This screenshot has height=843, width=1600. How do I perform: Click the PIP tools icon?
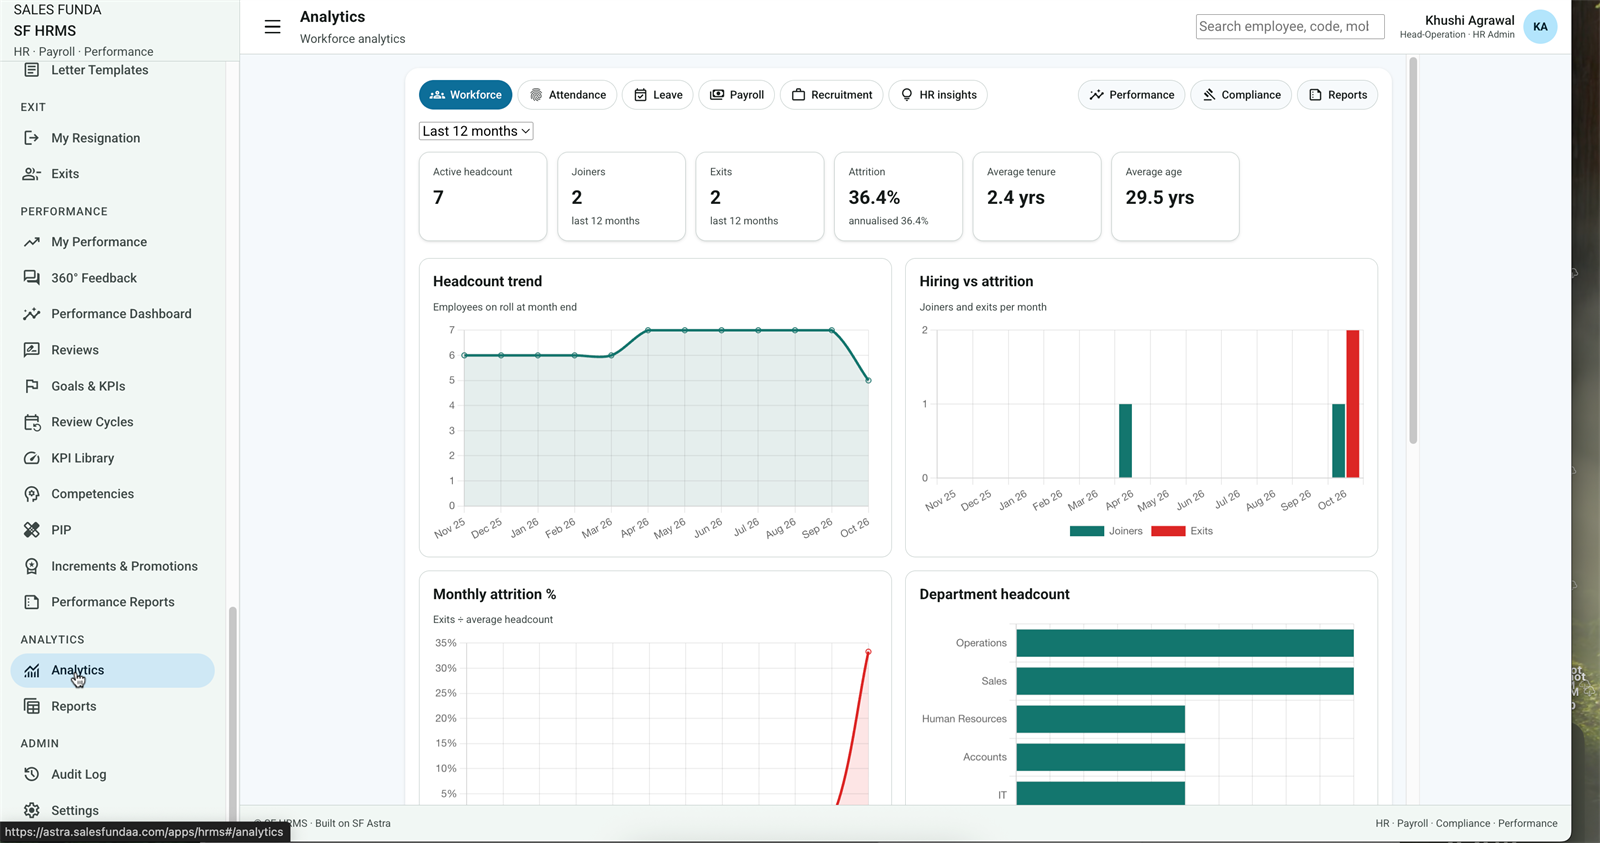32,530
